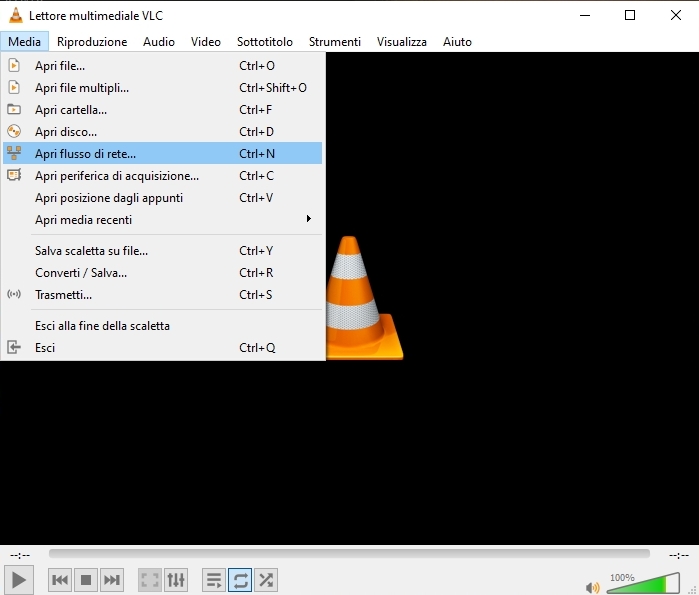Click elapsed time label left of seek bar

20,555
